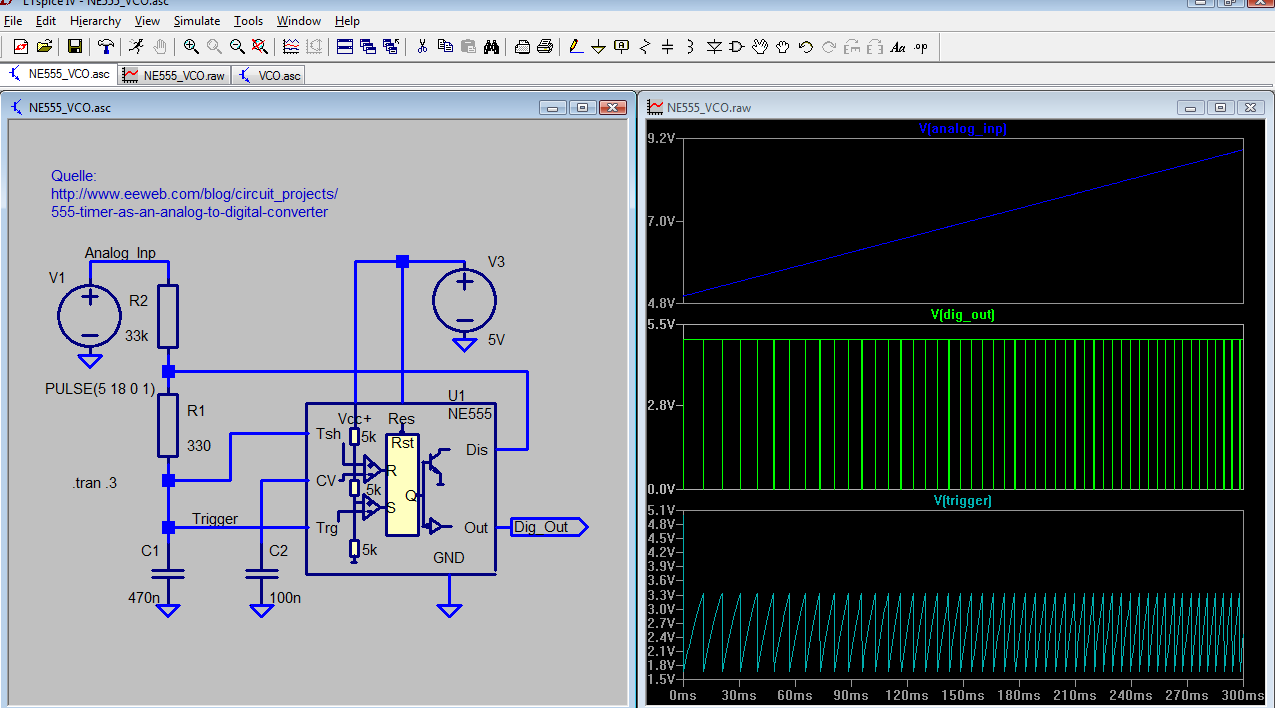Open the Component (logic gate) picker
Image resolution: width=1275 pixels, height=708 pixels.
click(x=737, y=46)
